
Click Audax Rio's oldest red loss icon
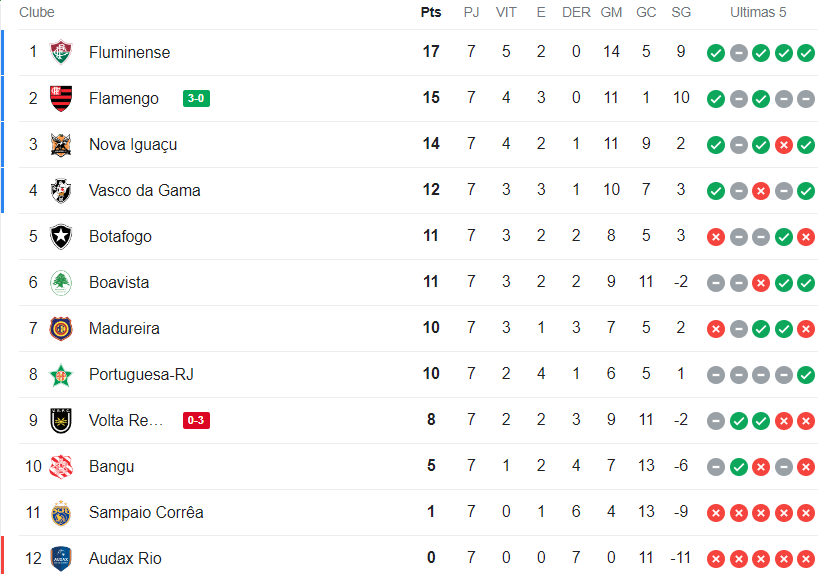(715, 558)
